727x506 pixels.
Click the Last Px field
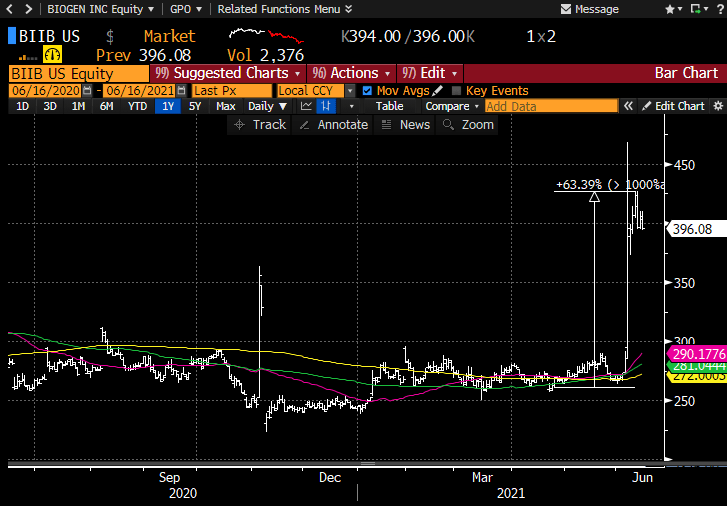click(x=232, y=90)
